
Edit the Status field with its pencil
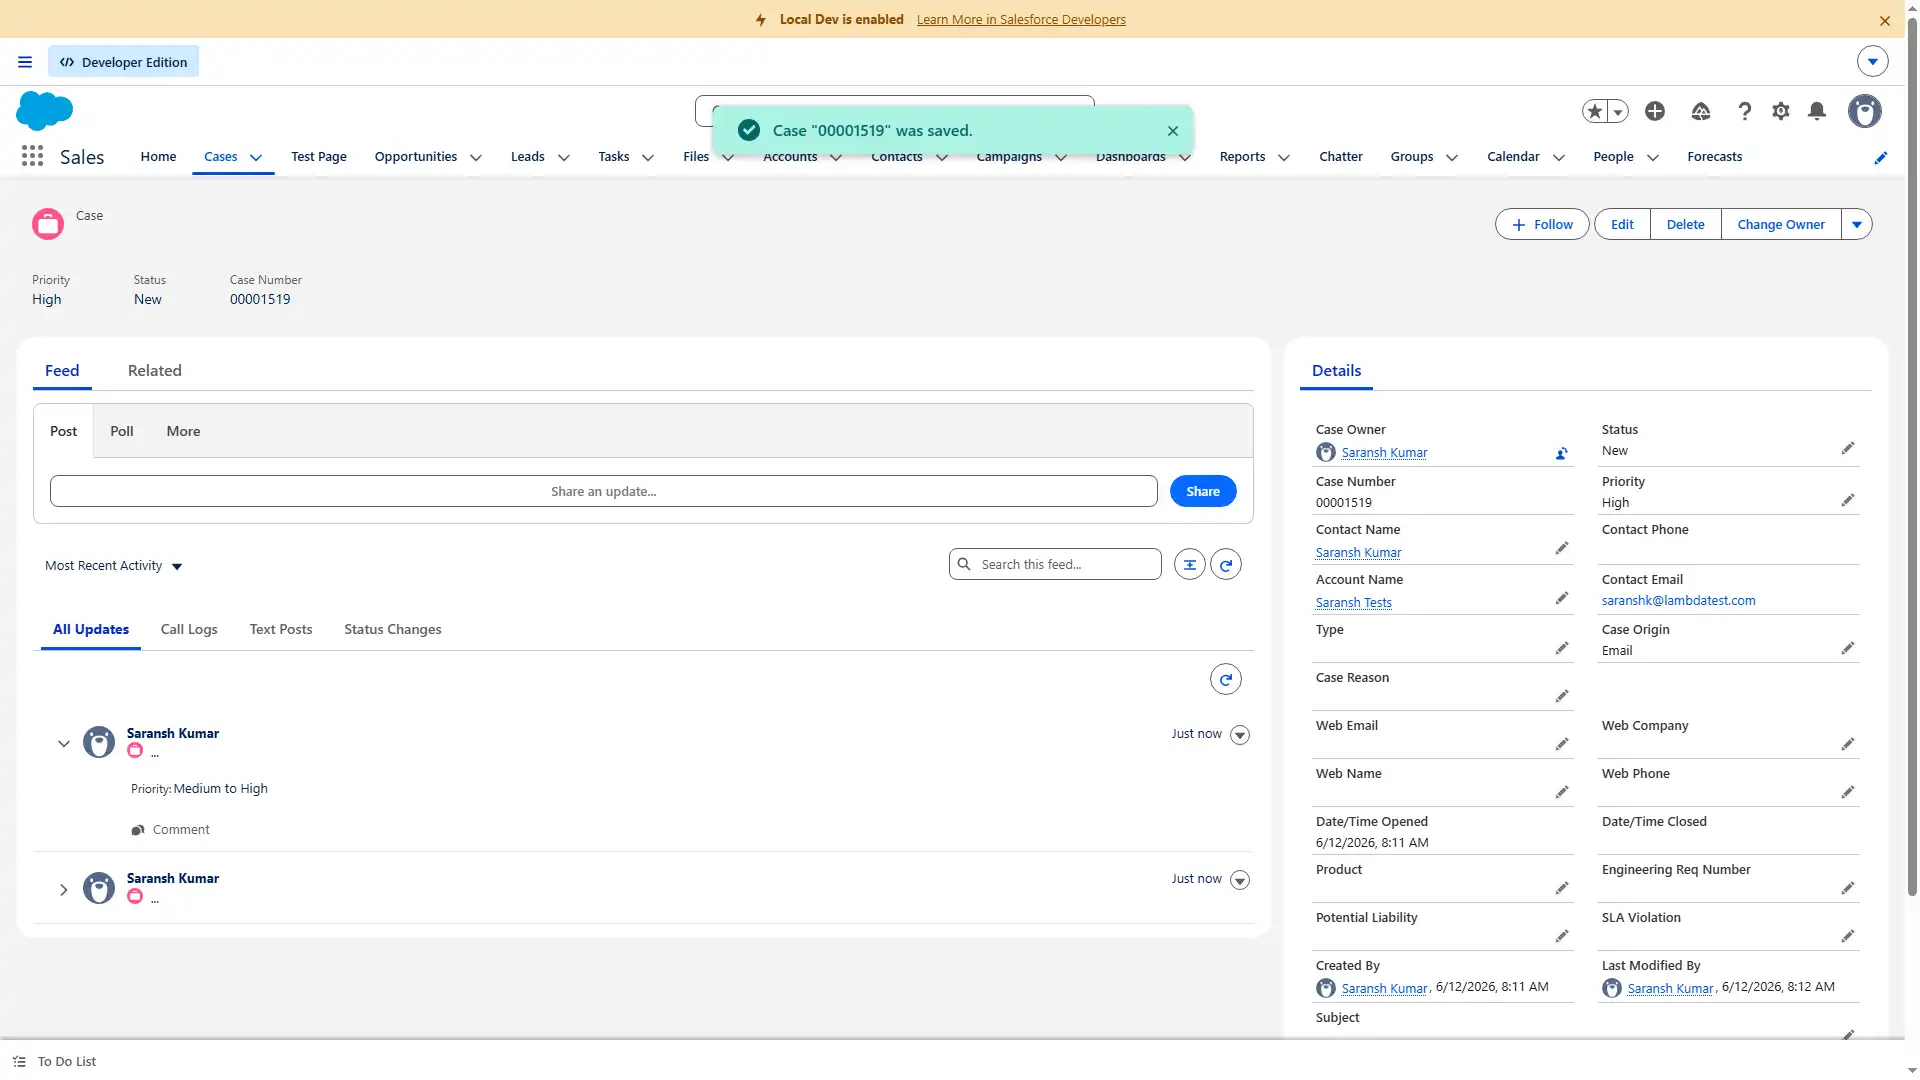click(x=1848, y=449)
